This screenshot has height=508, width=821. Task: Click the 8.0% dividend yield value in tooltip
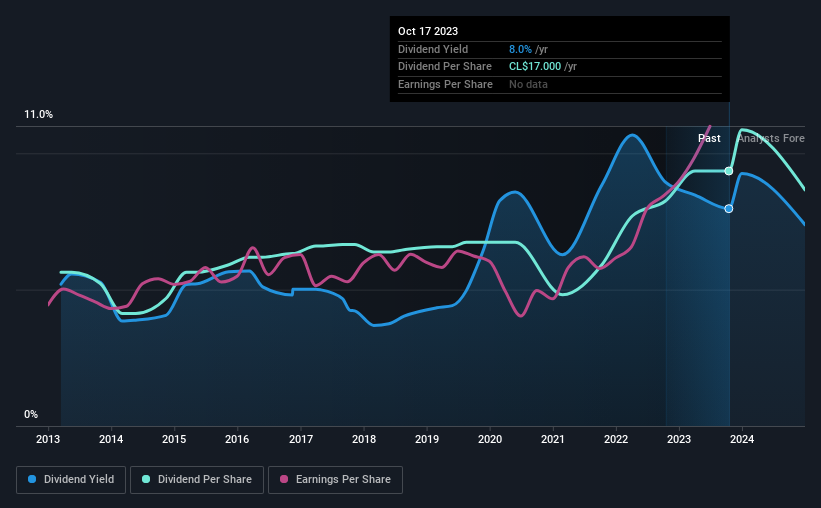coord(520,49)
